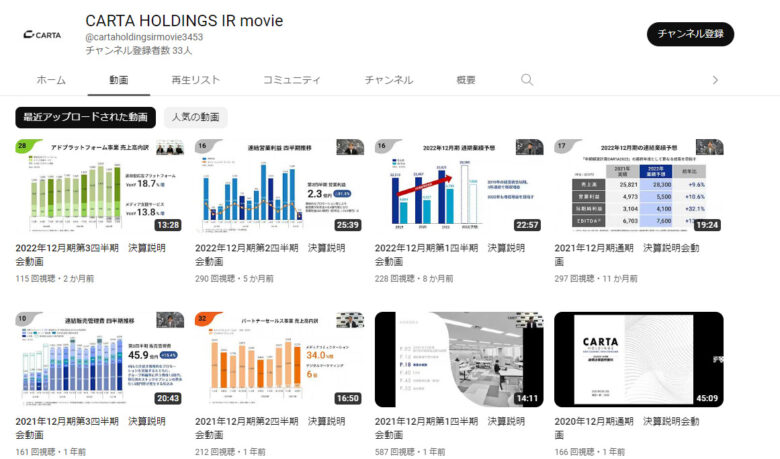Open the 45:09 video thumbnail

[639, 359]
